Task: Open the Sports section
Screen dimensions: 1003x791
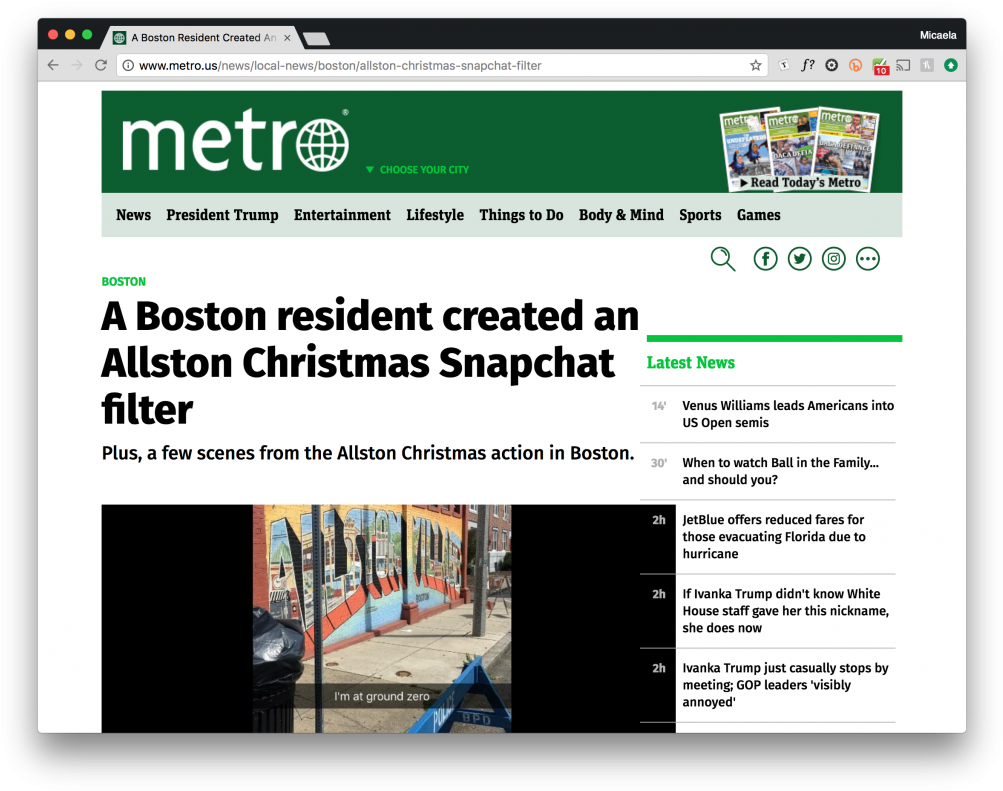Action: [700, 215]
